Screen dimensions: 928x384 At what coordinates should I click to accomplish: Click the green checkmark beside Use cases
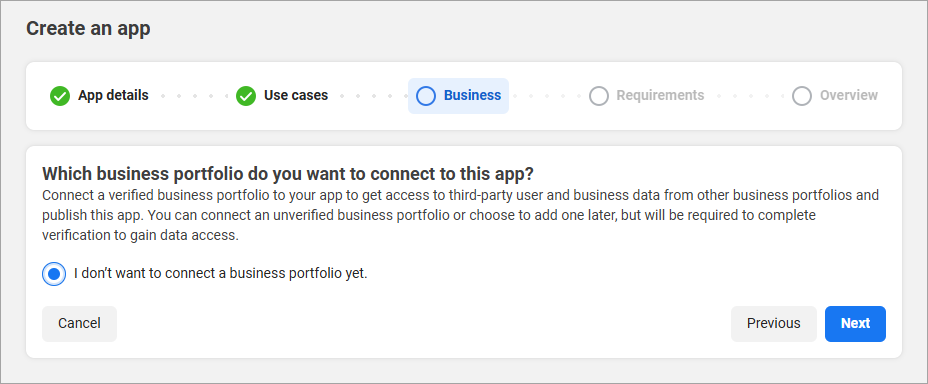click(246, 96)
